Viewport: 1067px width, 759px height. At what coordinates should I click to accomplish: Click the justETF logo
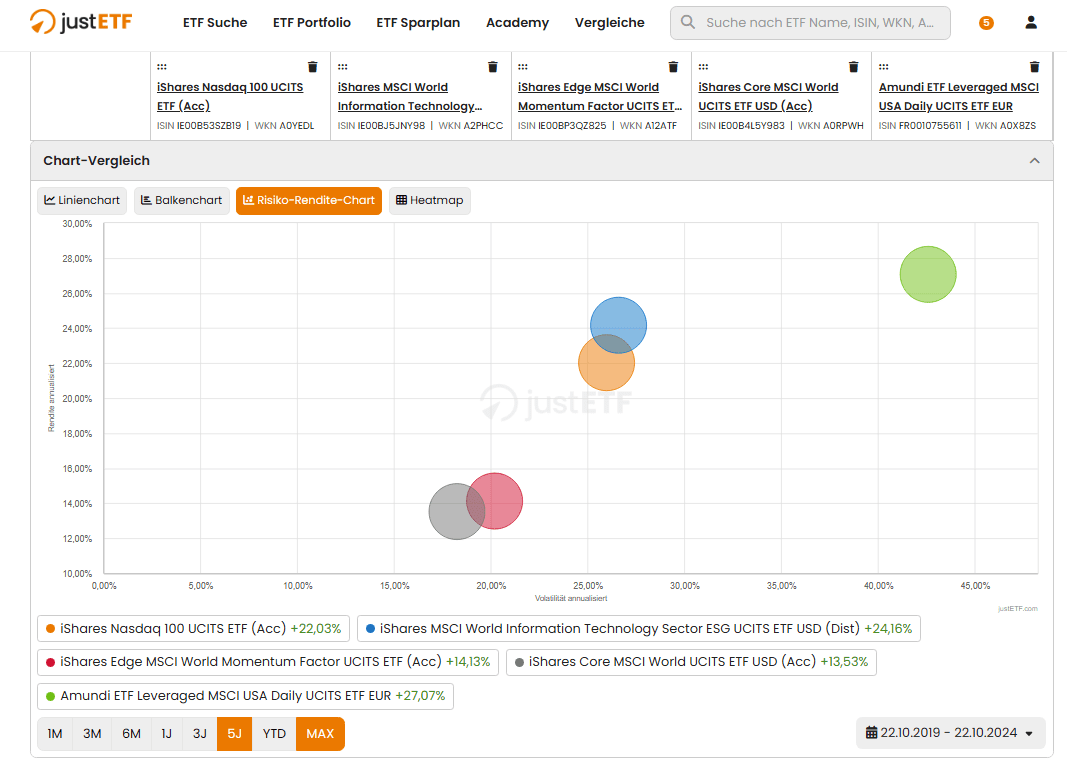80,22
